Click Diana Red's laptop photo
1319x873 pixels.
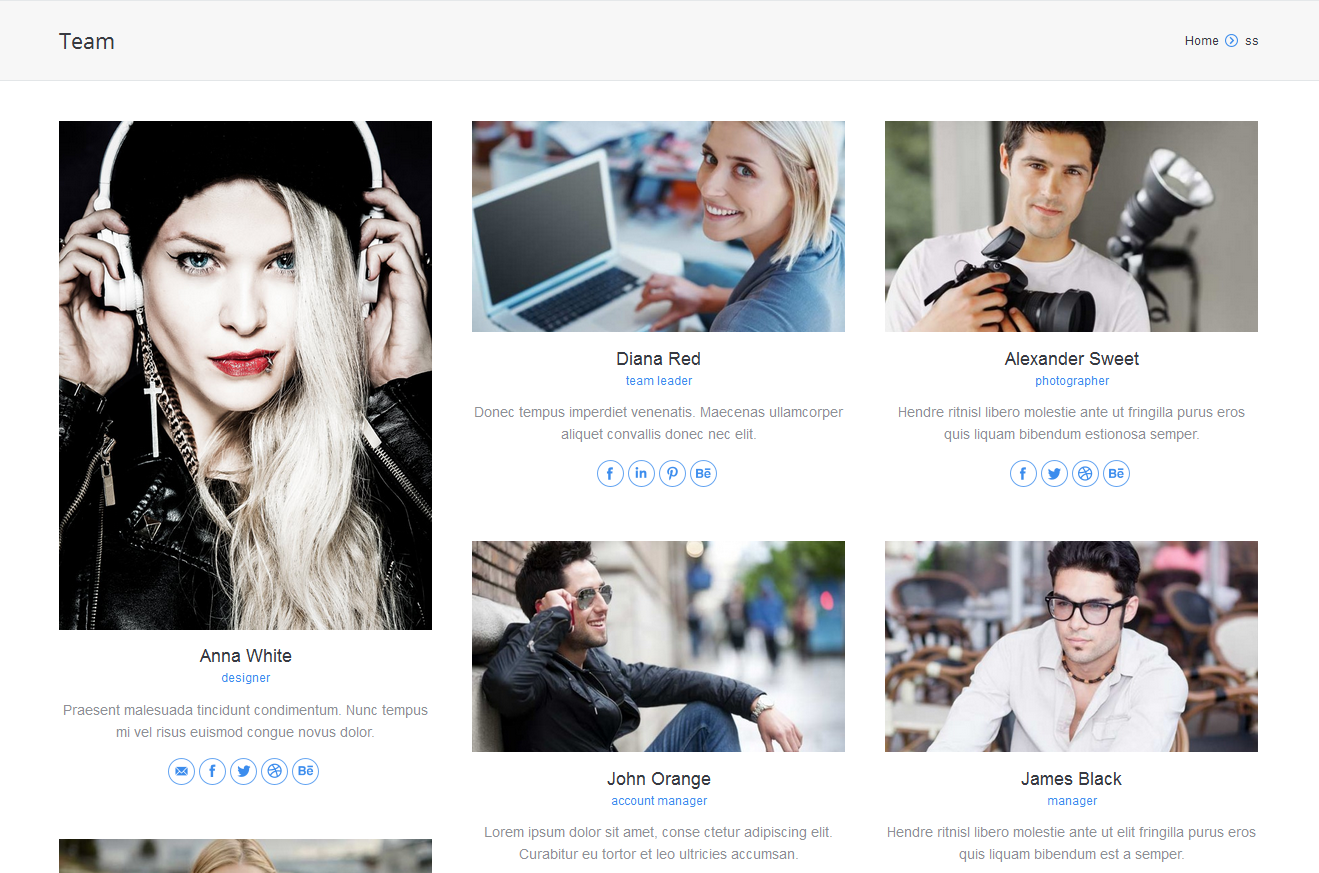(658, 226)
